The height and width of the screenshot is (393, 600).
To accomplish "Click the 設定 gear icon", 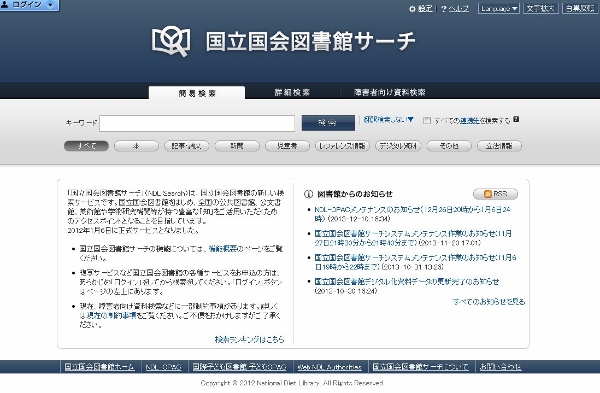I will pyautogui.click(x=412, y=9).
